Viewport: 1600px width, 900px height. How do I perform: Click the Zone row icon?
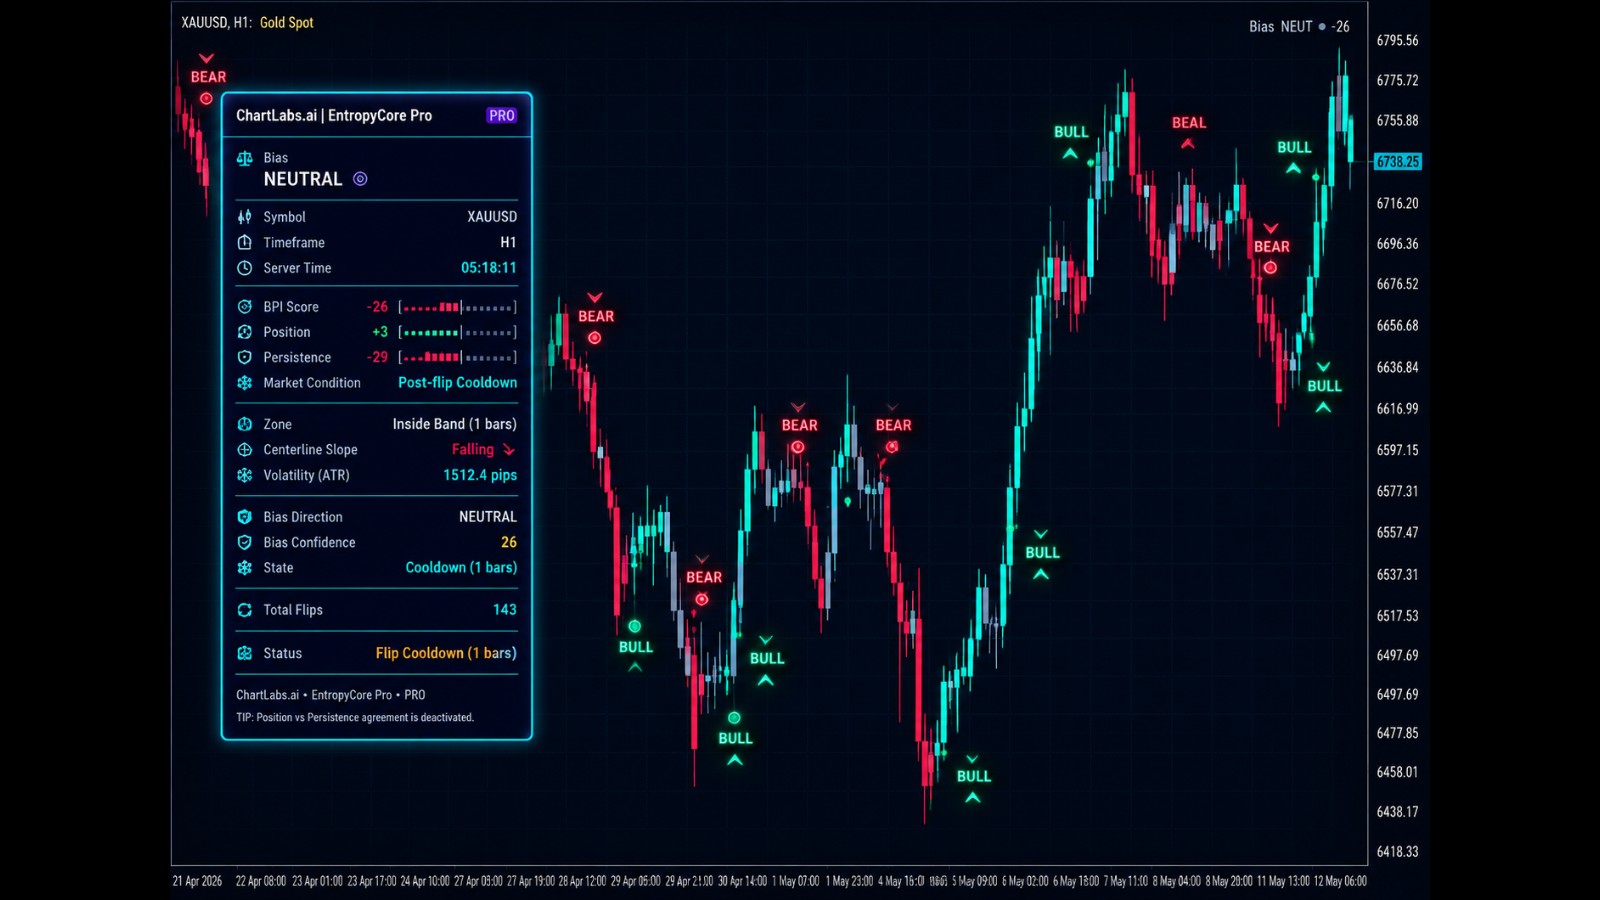pos(245,424)
